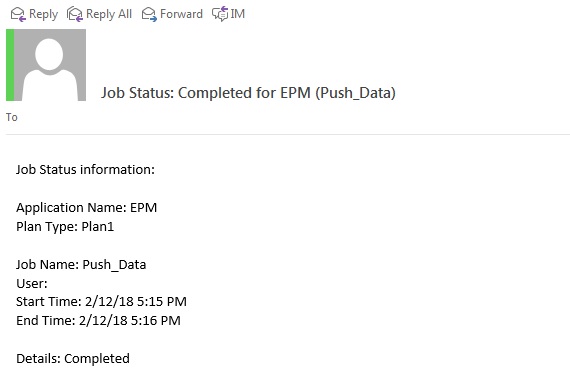Open the sender's contact photo

[x=50, y=65]
